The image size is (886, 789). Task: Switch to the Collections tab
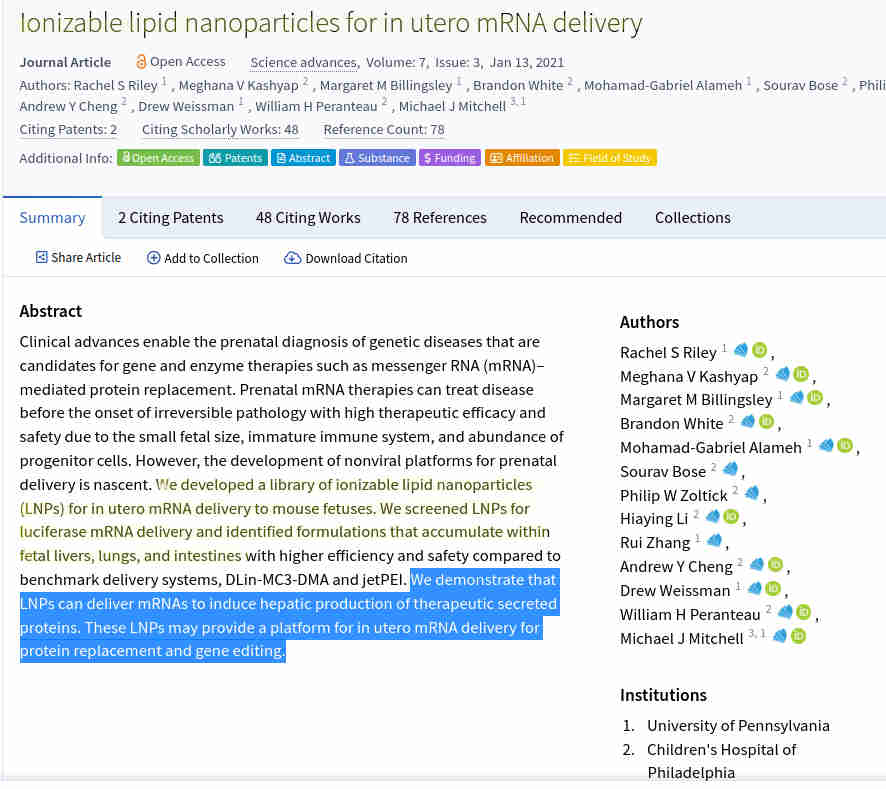(693, 218)
